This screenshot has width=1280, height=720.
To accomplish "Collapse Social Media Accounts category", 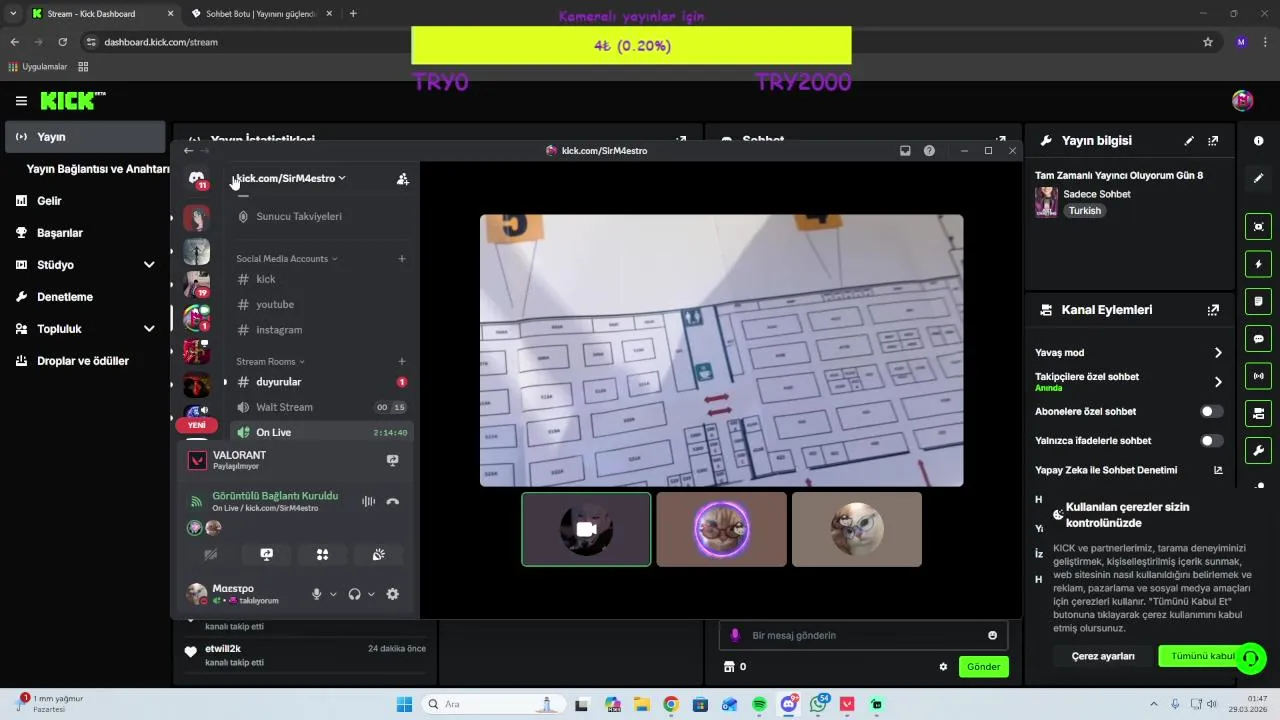I will coord(286,259).
